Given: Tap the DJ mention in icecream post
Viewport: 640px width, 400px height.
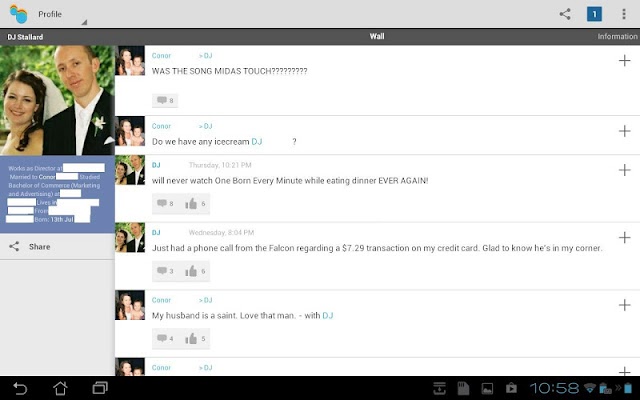Looking at the screenshot, I should pyautogui.click(x=257, y=142).
